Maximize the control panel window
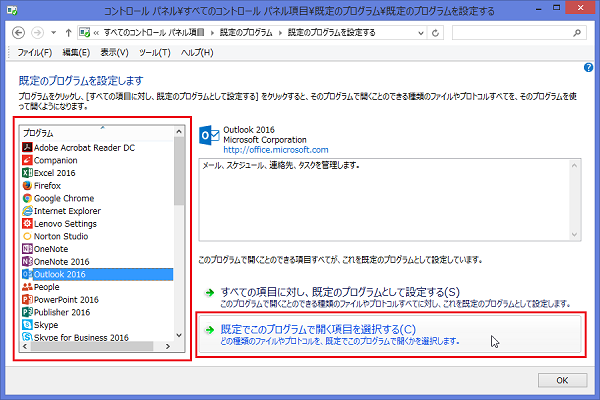600x400 pixels. coord(556,8)
